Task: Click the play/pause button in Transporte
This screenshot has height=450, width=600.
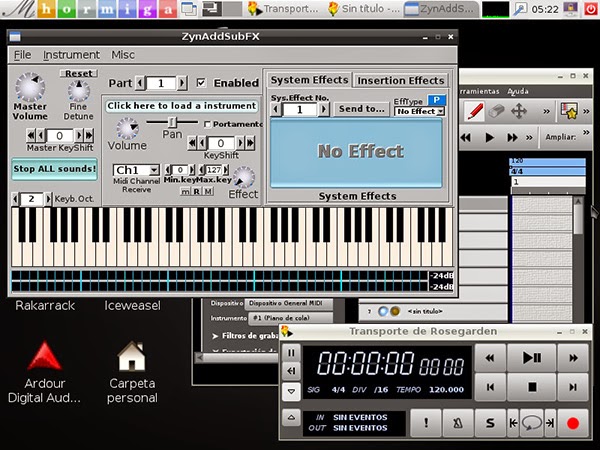Action: coord(531,357)
